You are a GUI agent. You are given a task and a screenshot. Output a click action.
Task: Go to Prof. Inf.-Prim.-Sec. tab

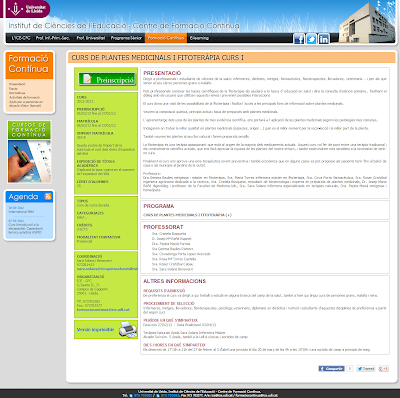(53, 38)
